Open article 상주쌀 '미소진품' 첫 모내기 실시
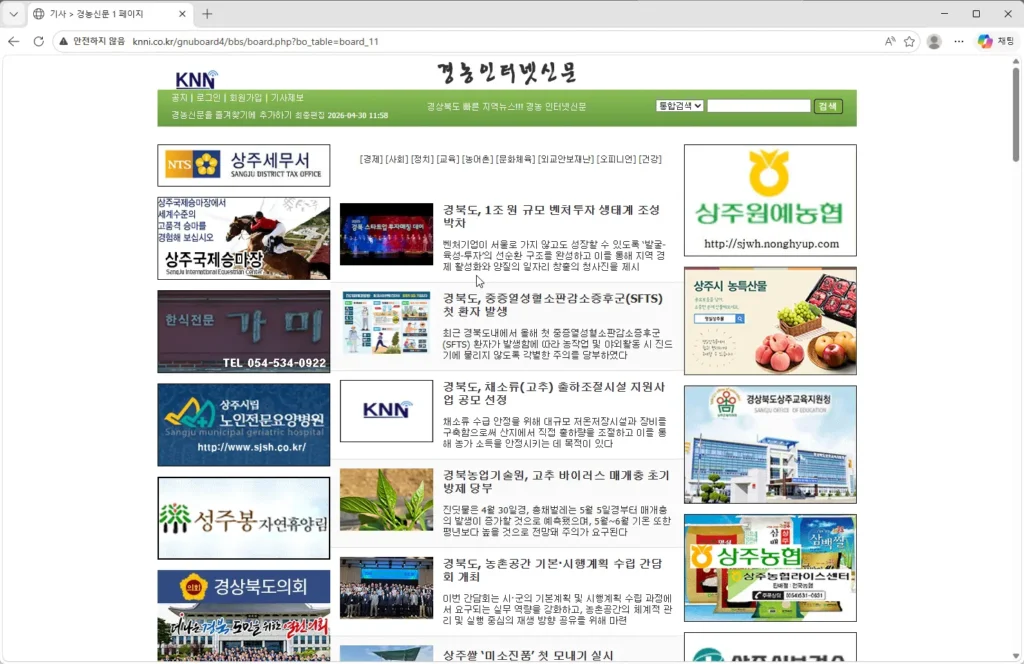1024x664 pixels. pos(528,655)
